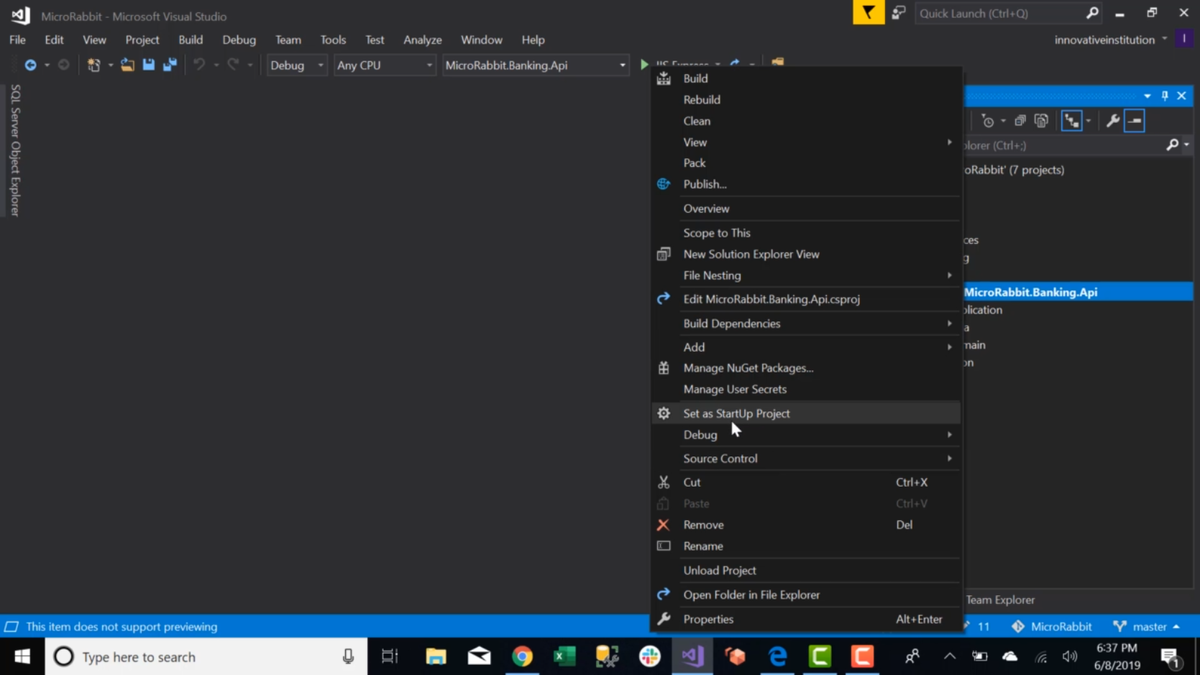Click the Show All Files icon

[x=1042, y=121]
